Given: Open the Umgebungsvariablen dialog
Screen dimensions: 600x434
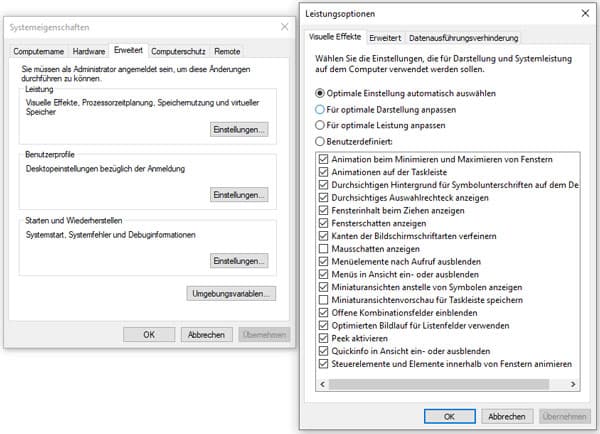Looking at the screenshot, I should [x=231, y=294].
